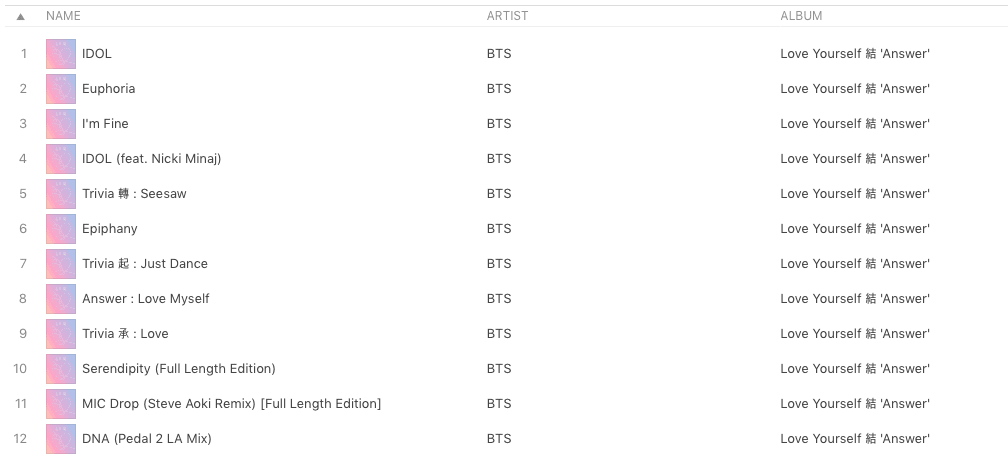Select the track Trivia 起 : Just Dance
1008x457 pixels.
(x=145, y=264)
